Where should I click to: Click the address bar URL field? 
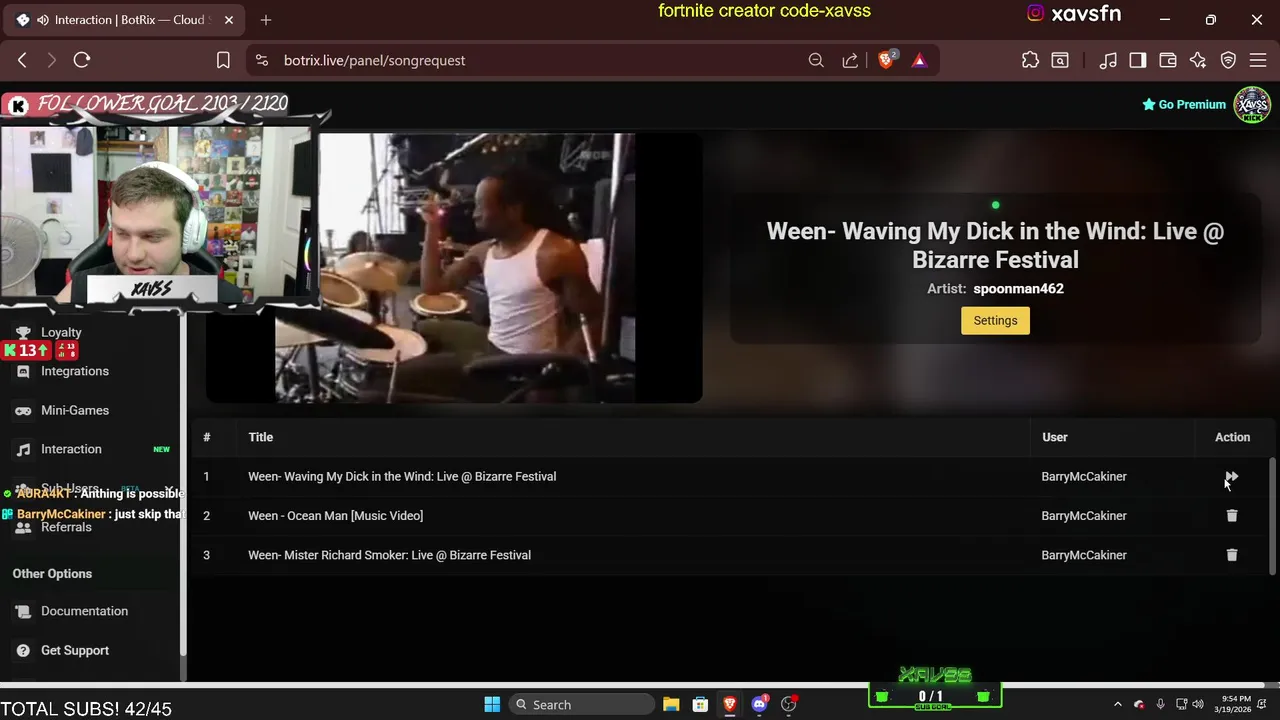tap(530, 60)
